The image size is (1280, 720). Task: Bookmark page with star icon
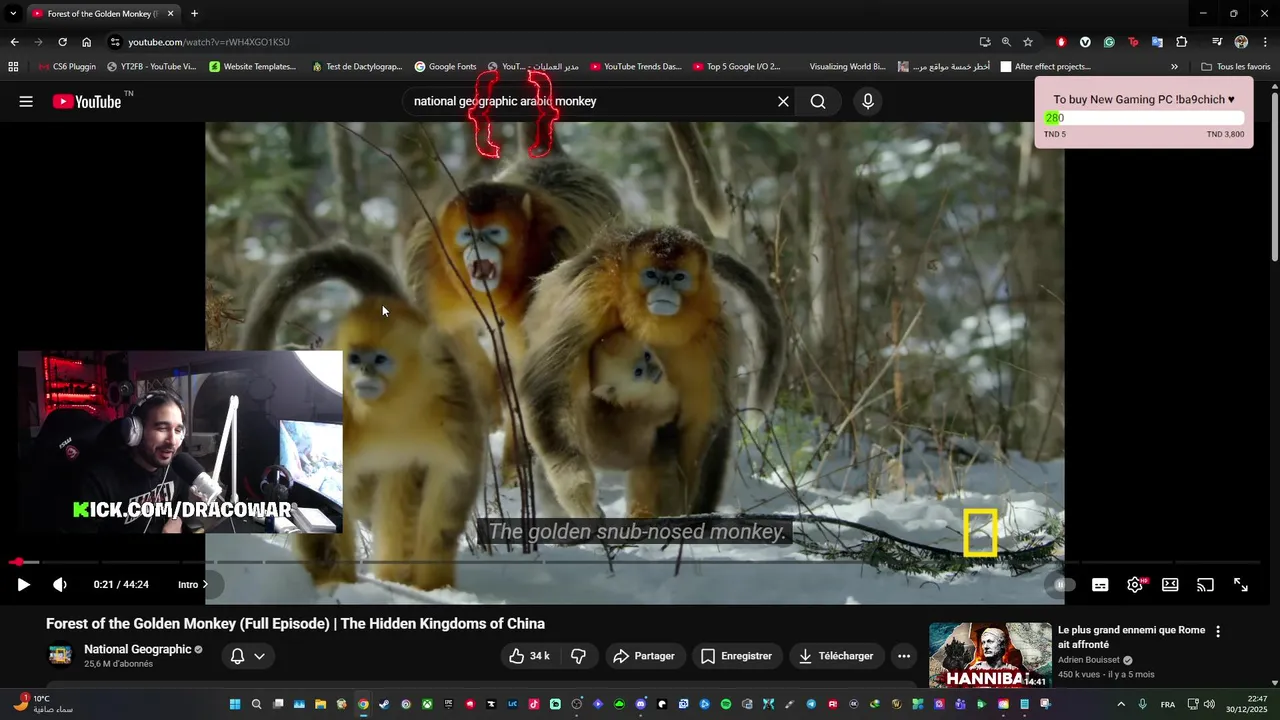pos(1027,42)
